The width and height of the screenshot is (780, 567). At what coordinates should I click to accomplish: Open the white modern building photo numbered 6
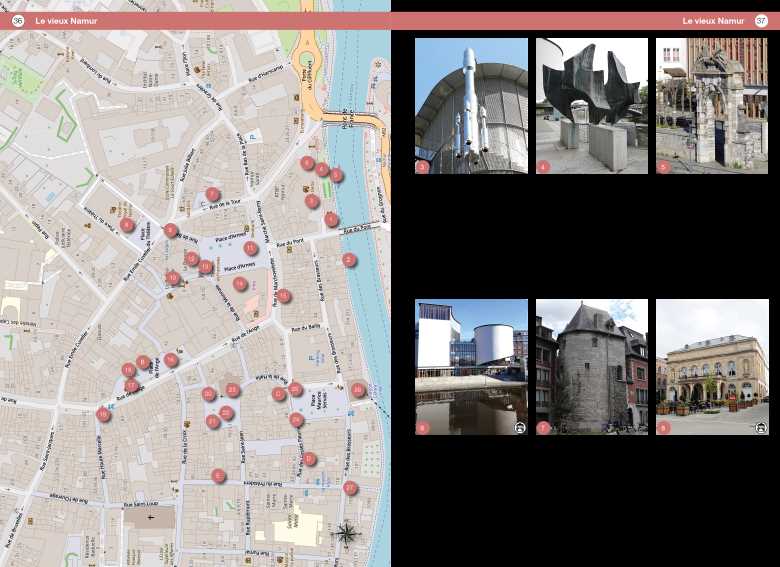click(x=471, y=367)
